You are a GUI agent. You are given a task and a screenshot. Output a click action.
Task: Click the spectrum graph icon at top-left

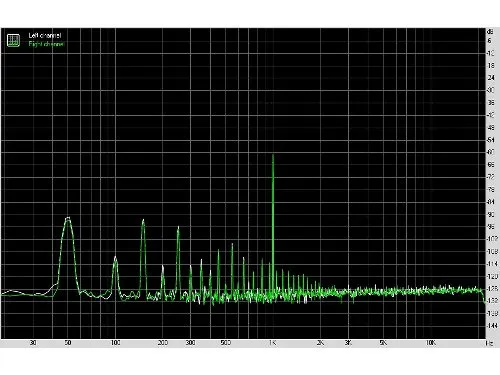click(13, 40)
